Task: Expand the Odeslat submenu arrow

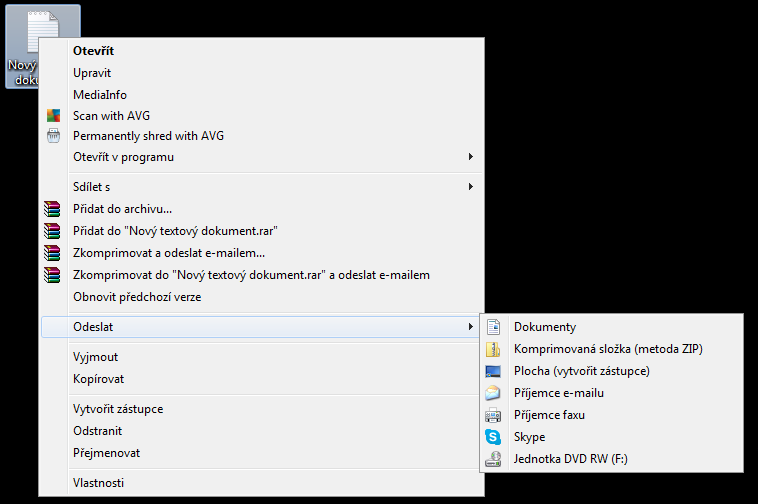Action: 471,327
